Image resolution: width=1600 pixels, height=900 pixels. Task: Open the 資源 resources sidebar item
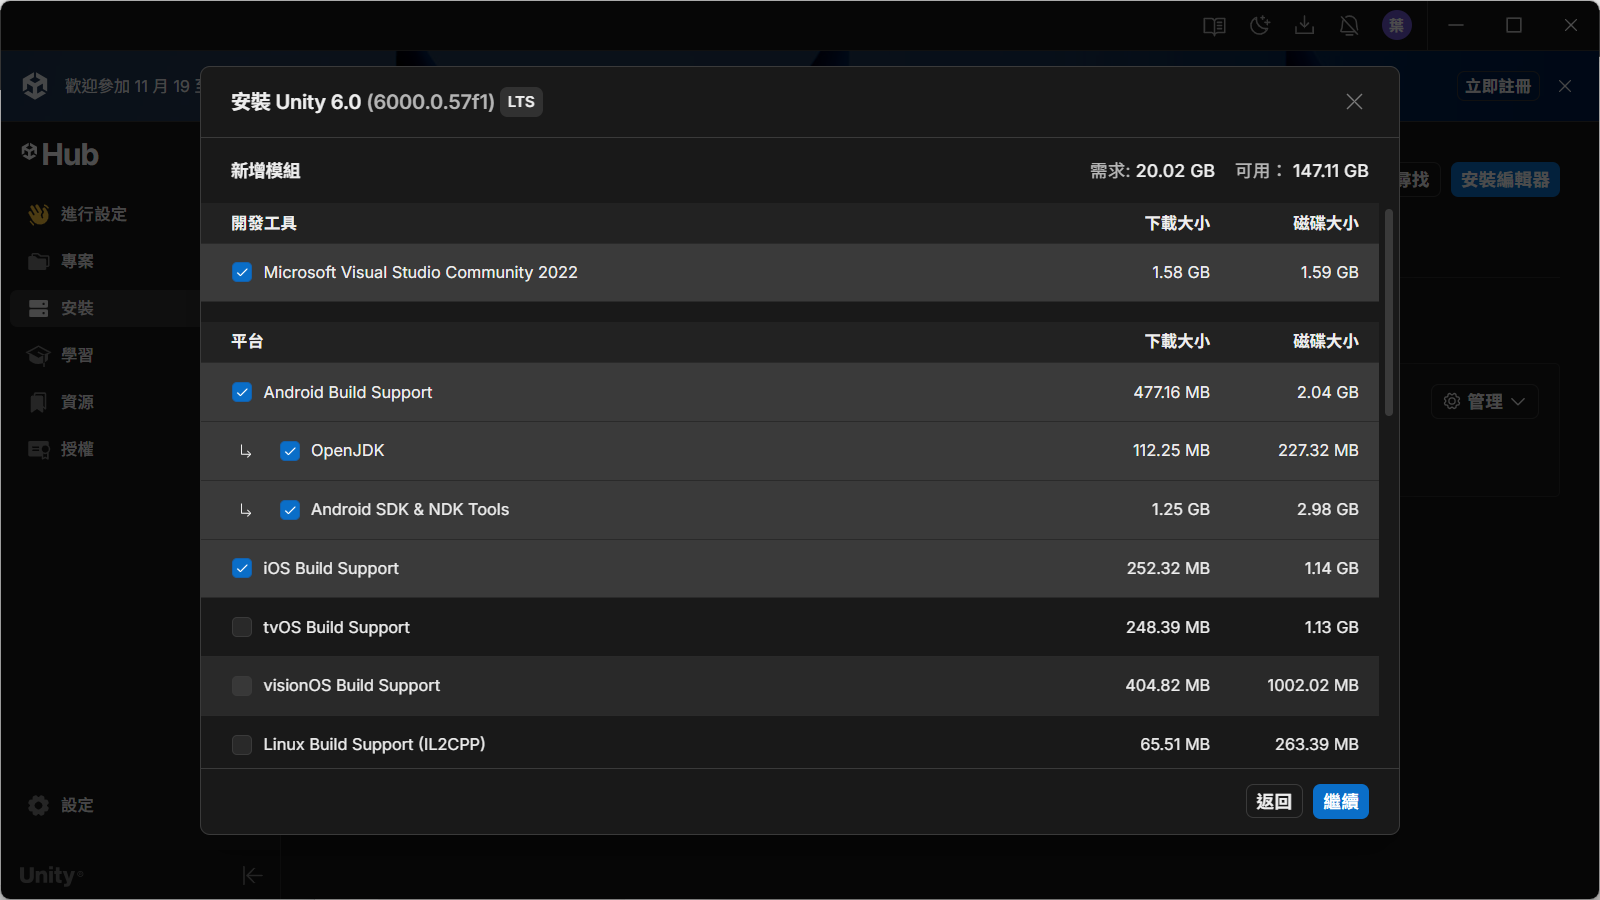(105, 402)
